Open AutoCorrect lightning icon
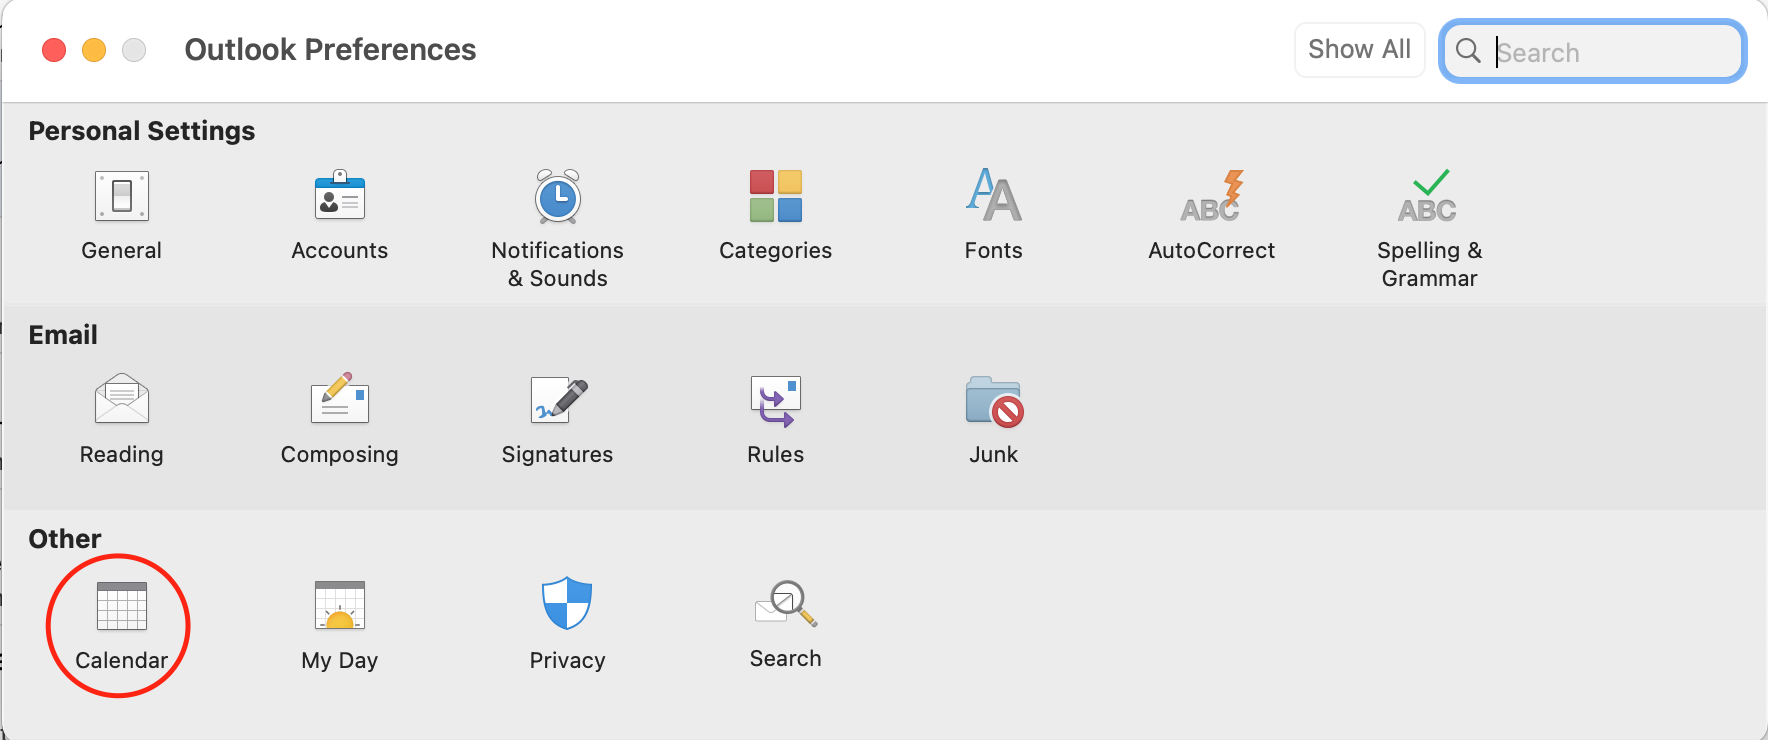The image size is (1768, 740). click(x=1212, y=195)
